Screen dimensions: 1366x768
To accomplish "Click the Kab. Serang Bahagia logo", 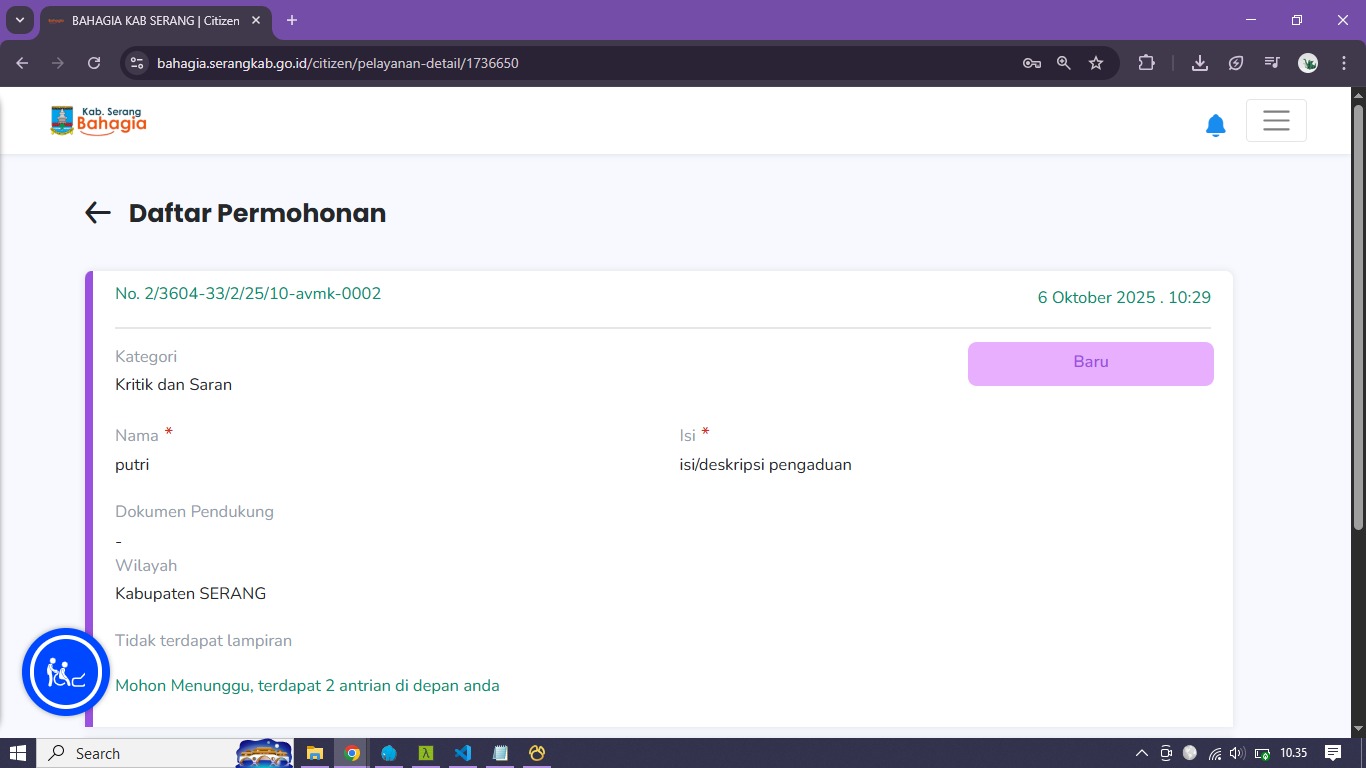I will pos(98,121).
